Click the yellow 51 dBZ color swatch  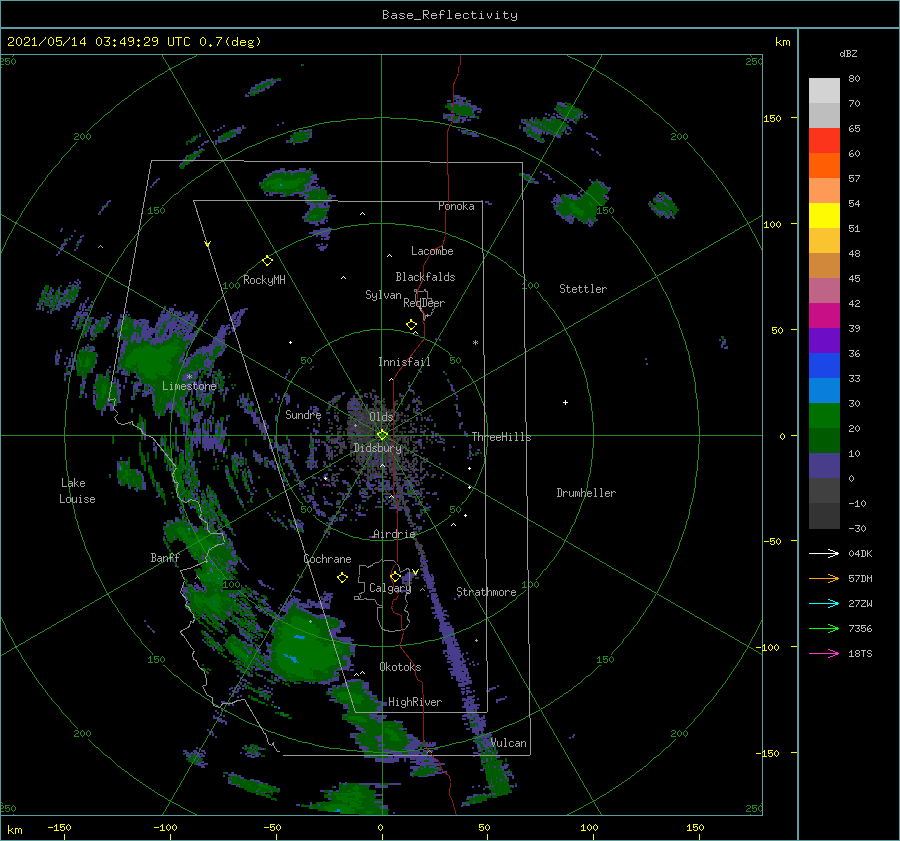tap(824, 216)
